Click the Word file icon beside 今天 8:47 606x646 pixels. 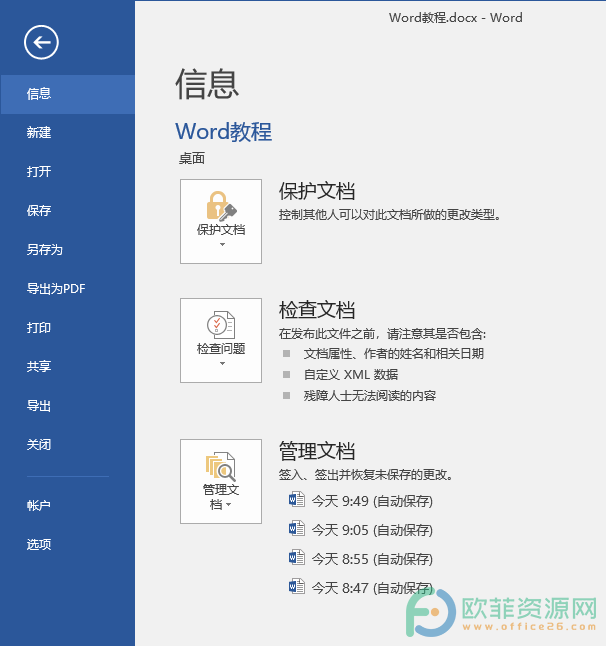point(297,586)
